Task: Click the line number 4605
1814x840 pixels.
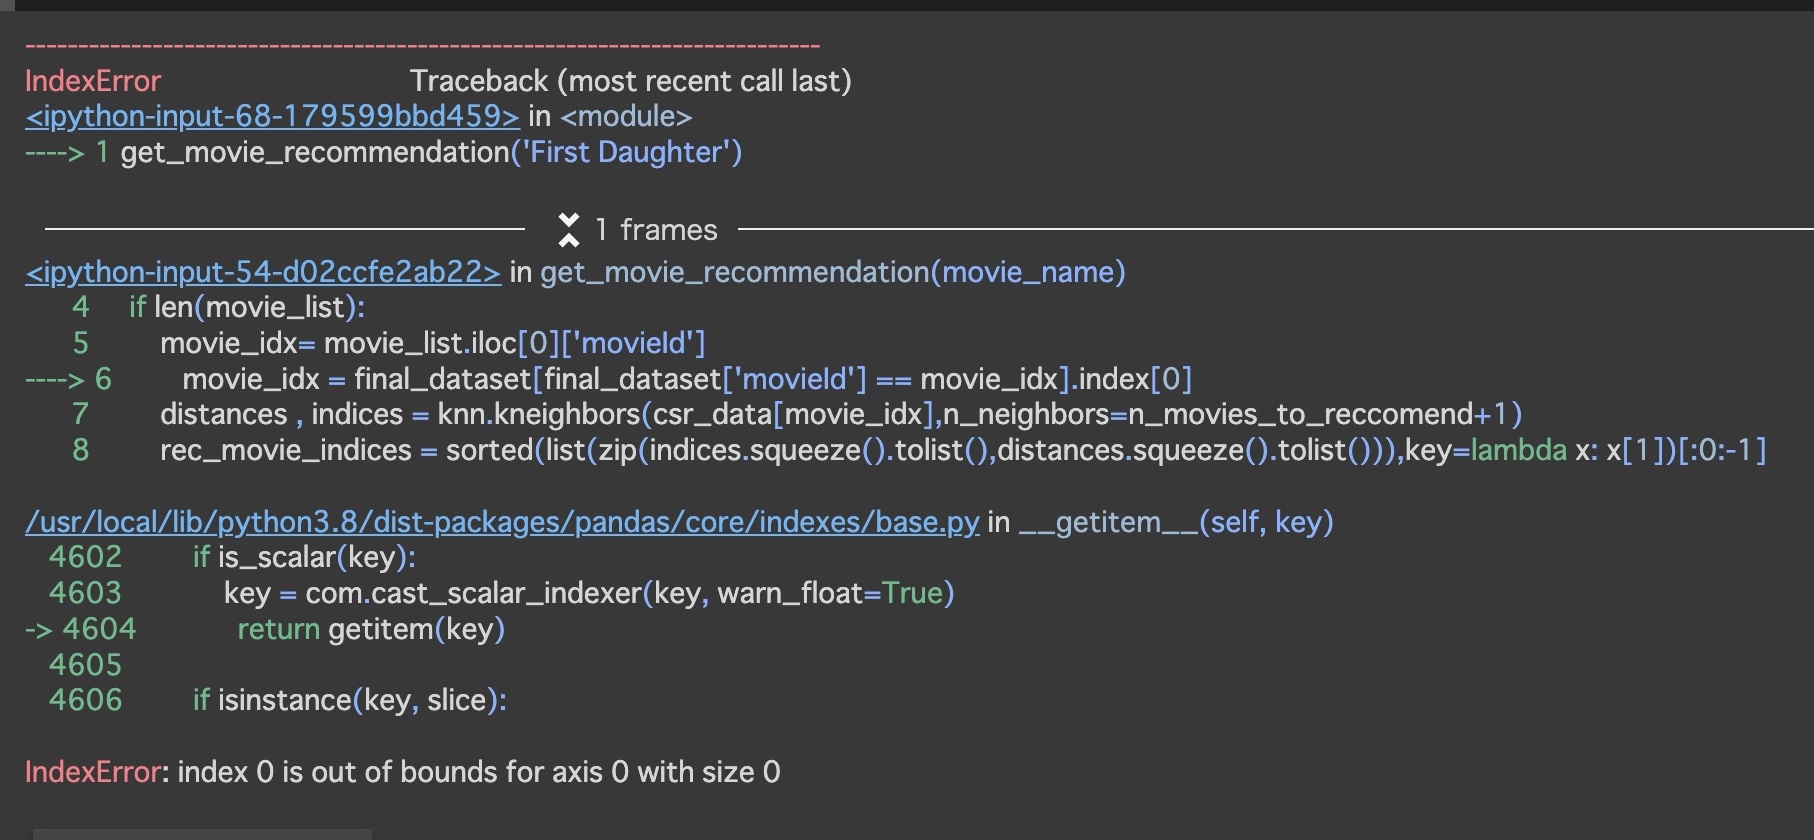Action: coord(85,665)
